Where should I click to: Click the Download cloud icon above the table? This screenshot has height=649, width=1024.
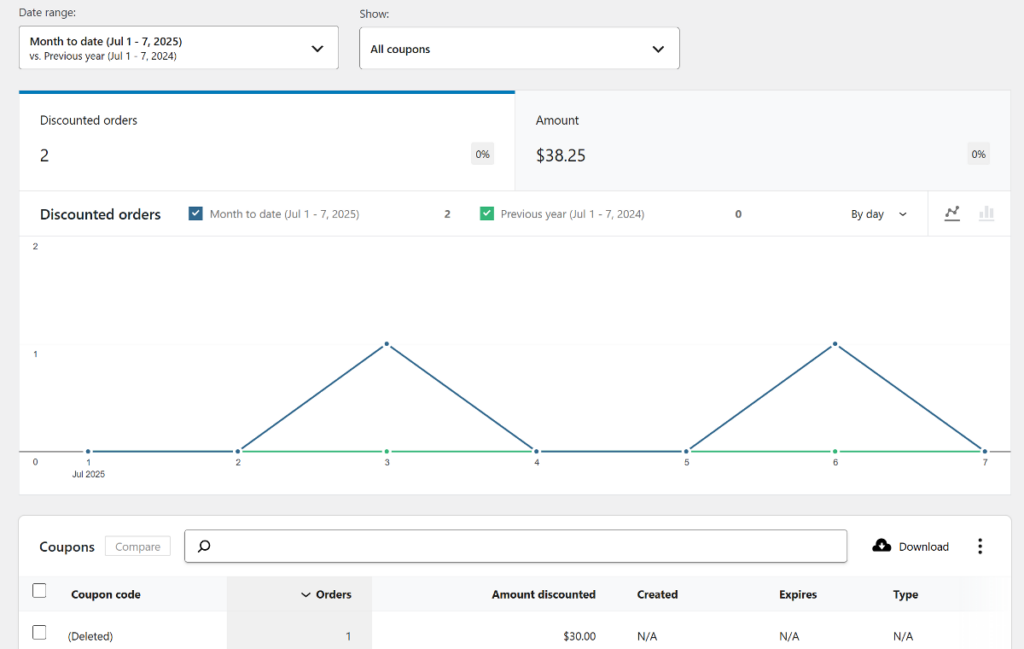(x=881, y=545)
